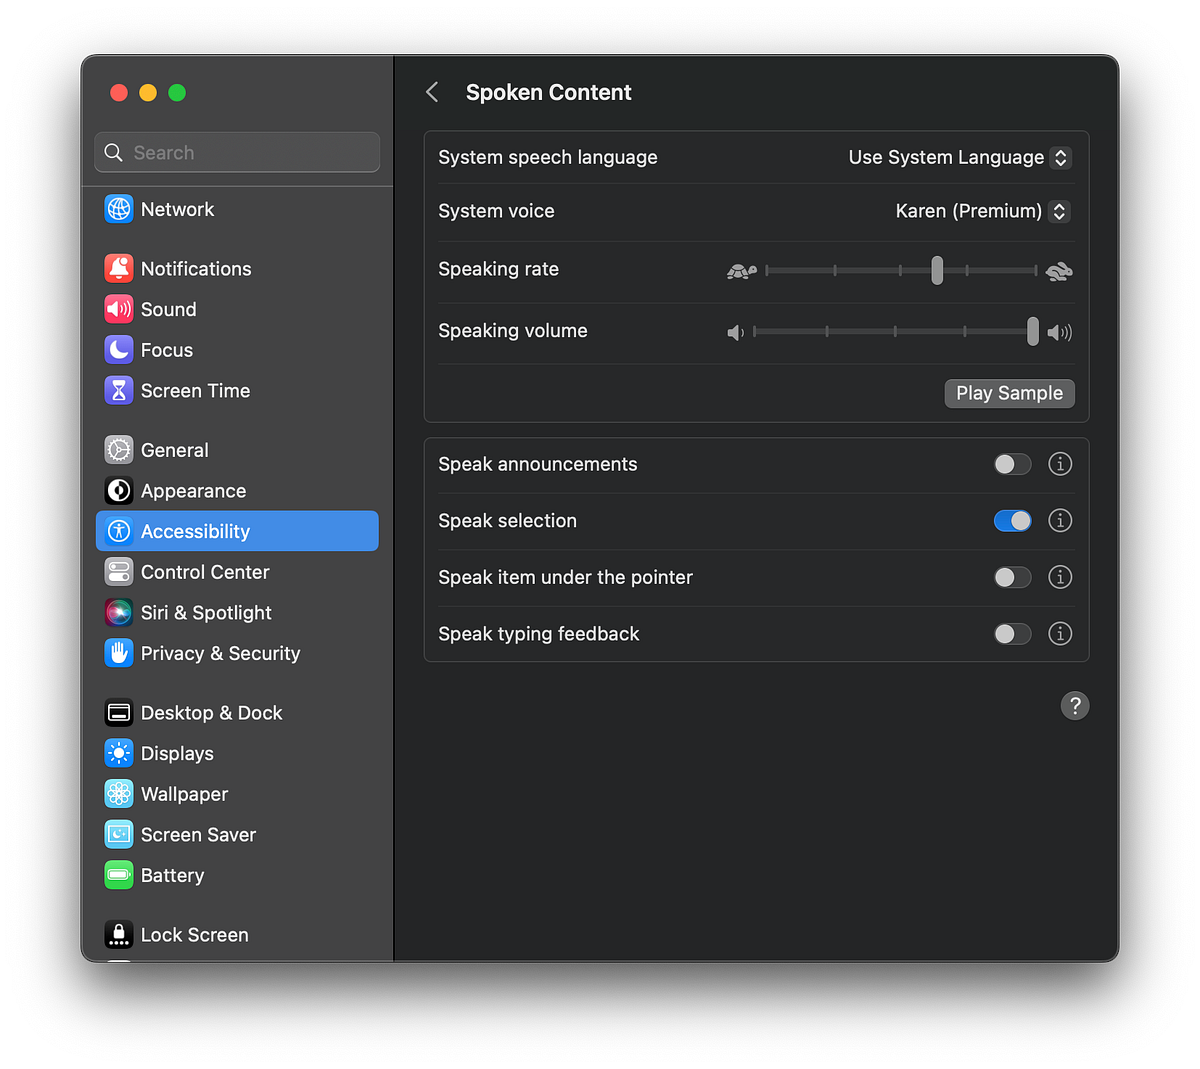Turn on Speak typing feedback
This screenshot has height=1069, width=1200.
tap(1012, 634)
